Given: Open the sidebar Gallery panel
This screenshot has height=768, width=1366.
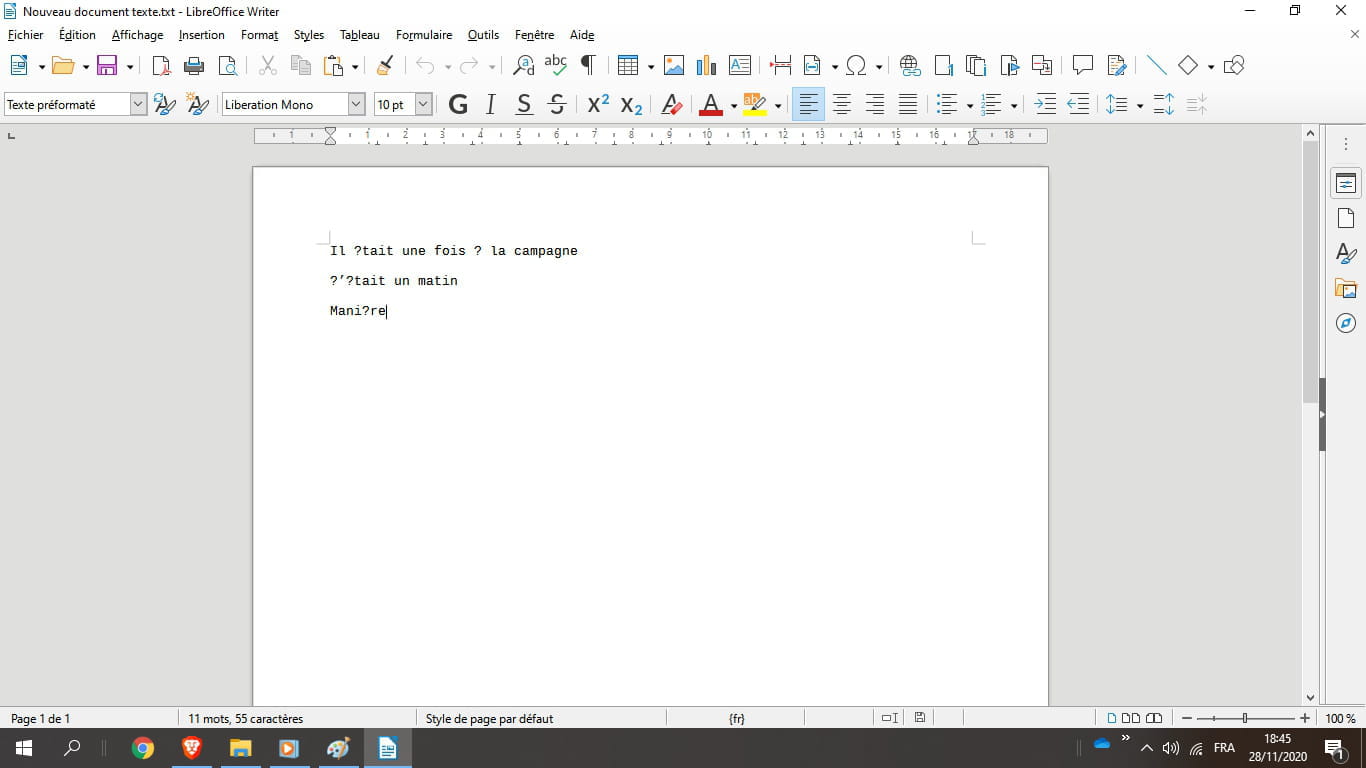Looking at the screenshot, I should pos(1346,288).
